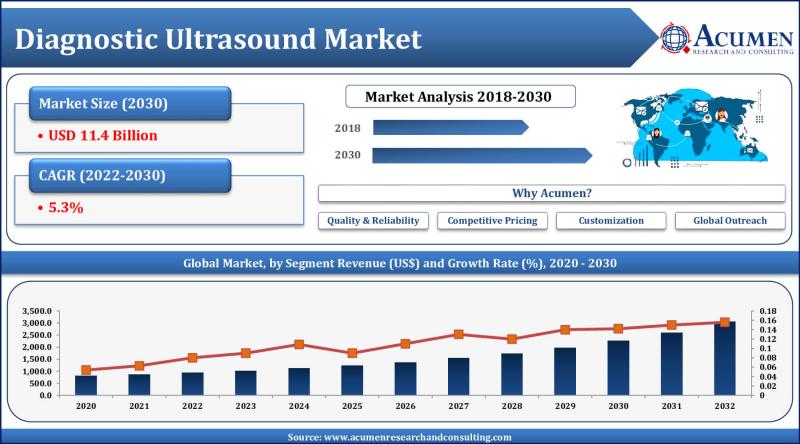Select the Competitive Pricing box
The image size is (800, 444).
tap(492, 220)
